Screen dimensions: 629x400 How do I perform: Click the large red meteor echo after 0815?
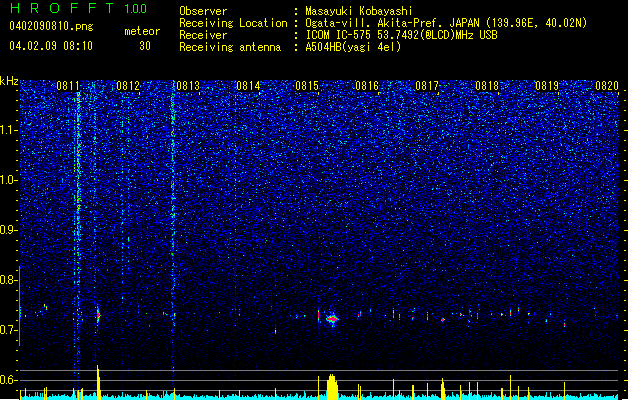tap(332, 319)
